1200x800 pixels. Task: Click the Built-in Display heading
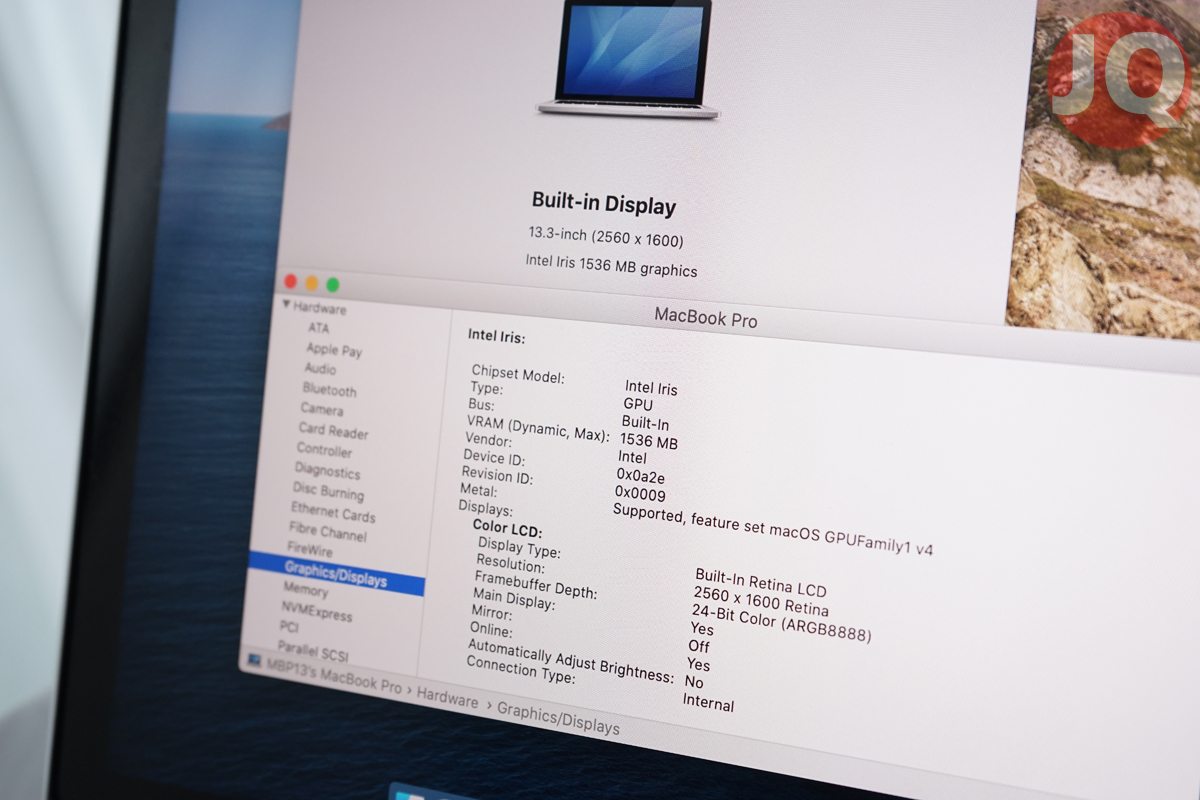pyautogui.click(x=604, y=203)
